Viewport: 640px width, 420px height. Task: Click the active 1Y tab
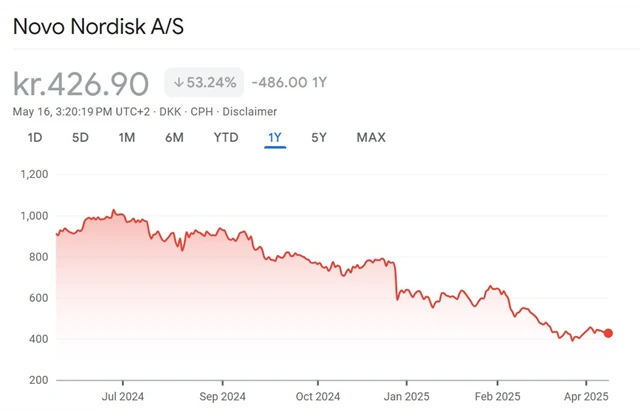point(275,138)
